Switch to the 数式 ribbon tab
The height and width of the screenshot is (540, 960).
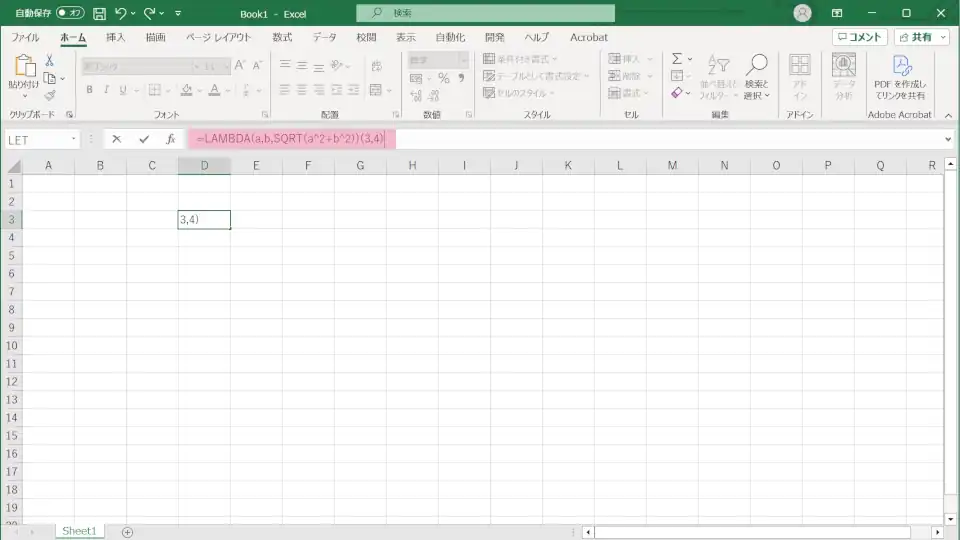(282, 37)
